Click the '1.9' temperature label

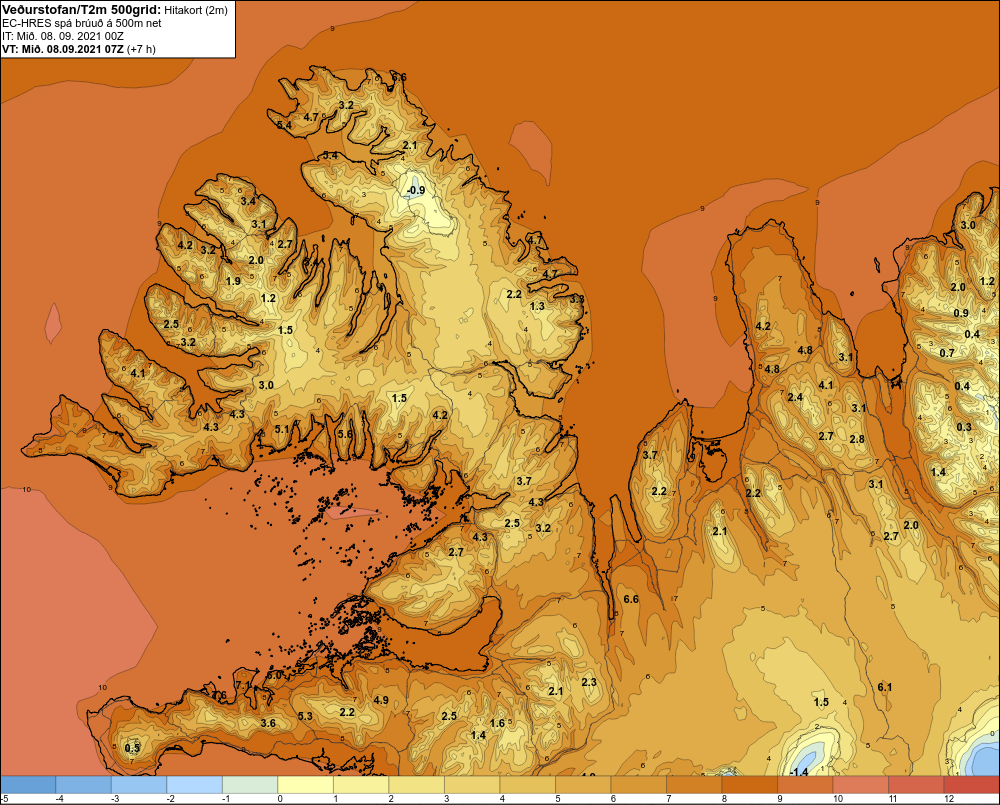(x=233, y=281)
